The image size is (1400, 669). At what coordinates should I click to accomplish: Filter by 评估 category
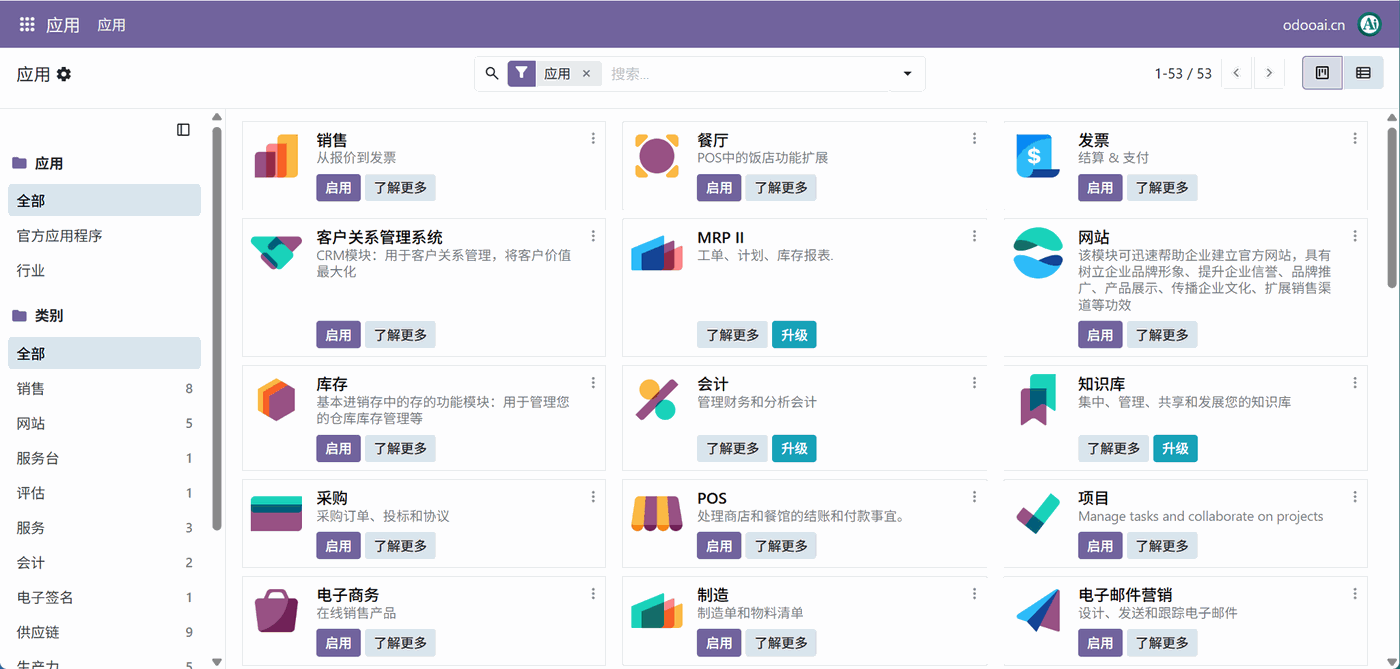104,493
